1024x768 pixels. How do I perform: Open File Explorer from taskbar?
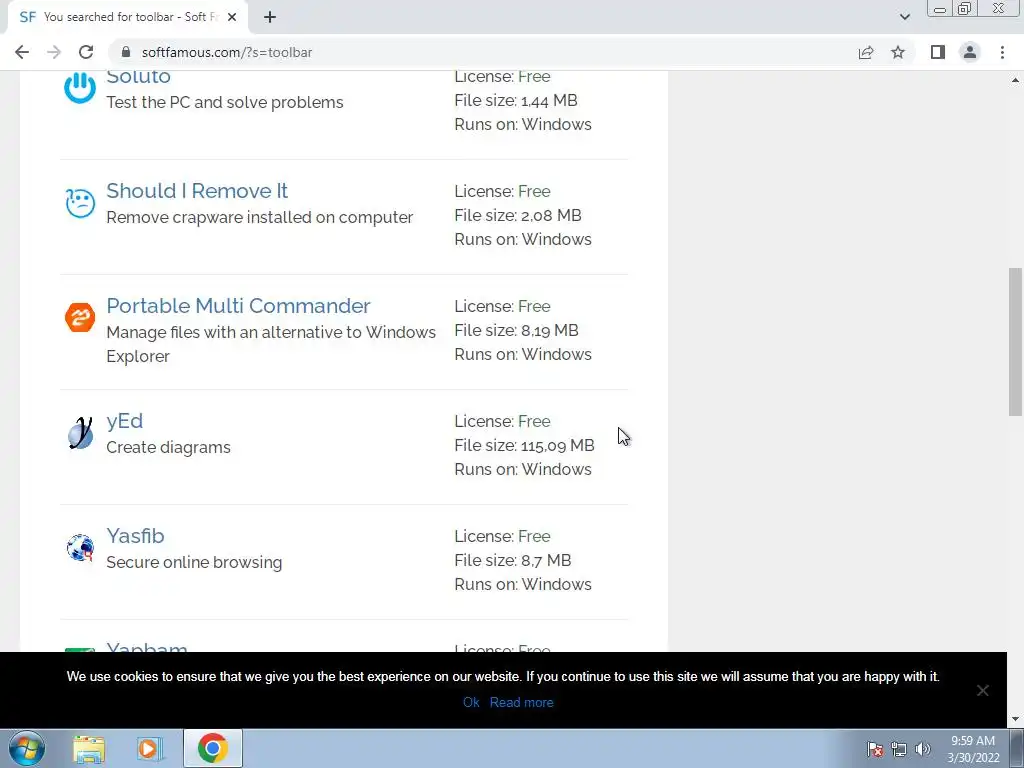pos(89,748)
